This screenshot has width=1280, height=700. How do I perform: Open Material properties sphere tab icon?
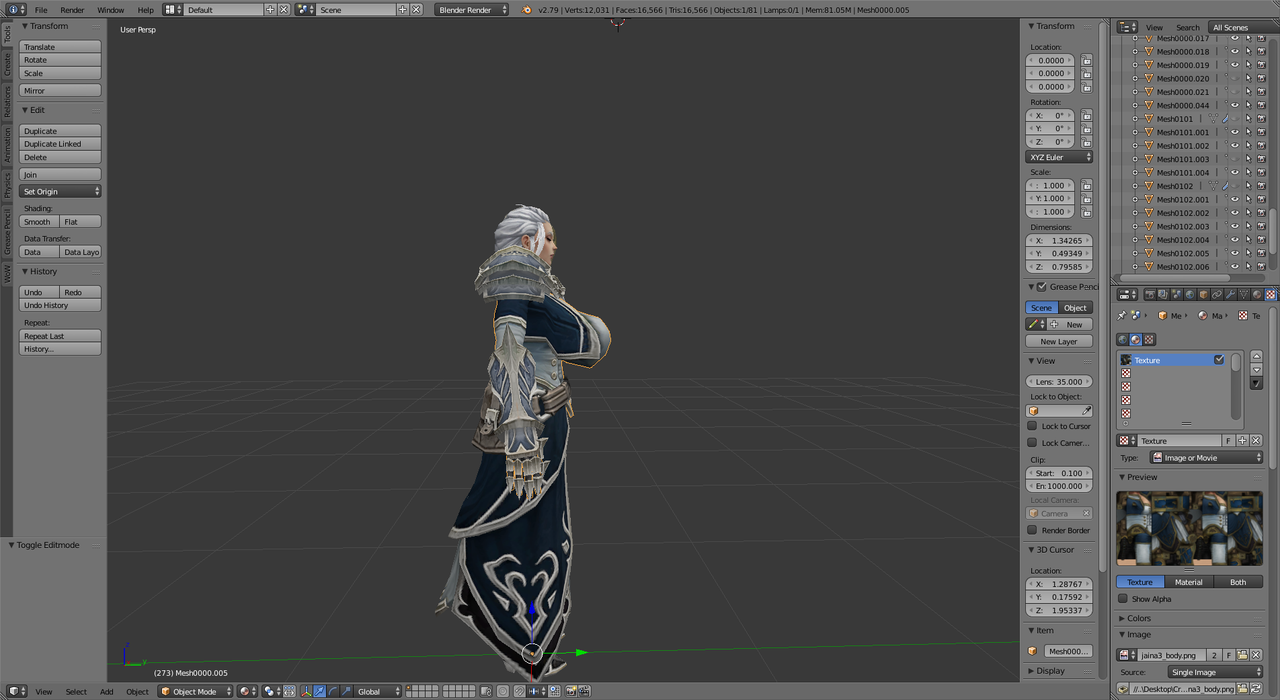(x=1257, y=294)
